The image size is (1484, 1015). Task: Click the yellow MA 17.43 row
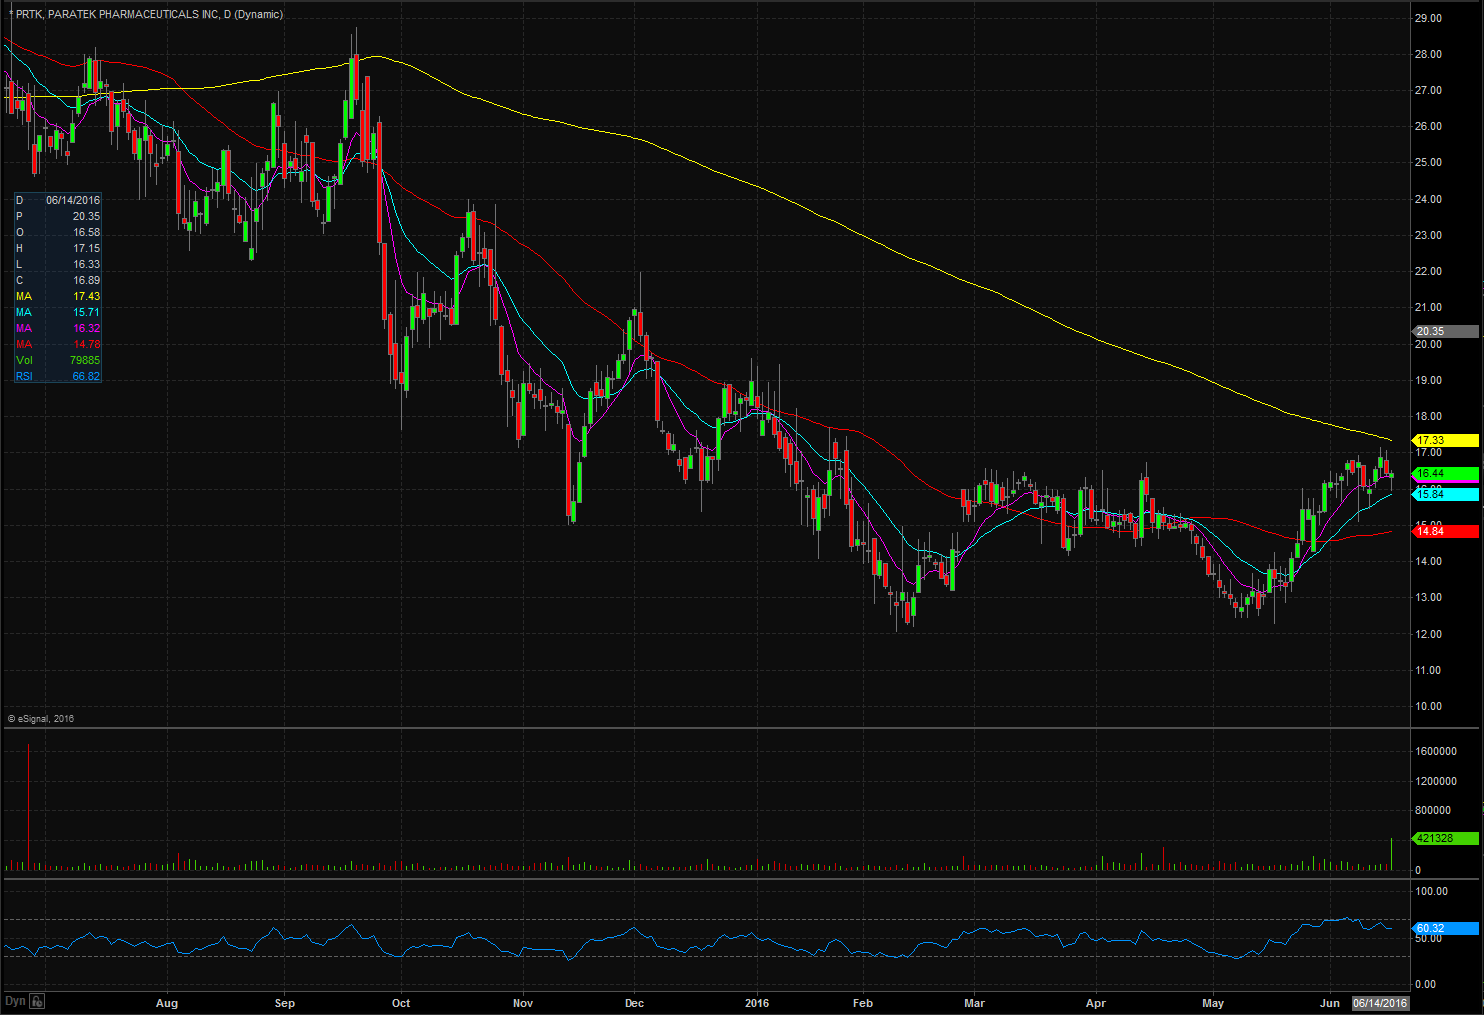58,296
